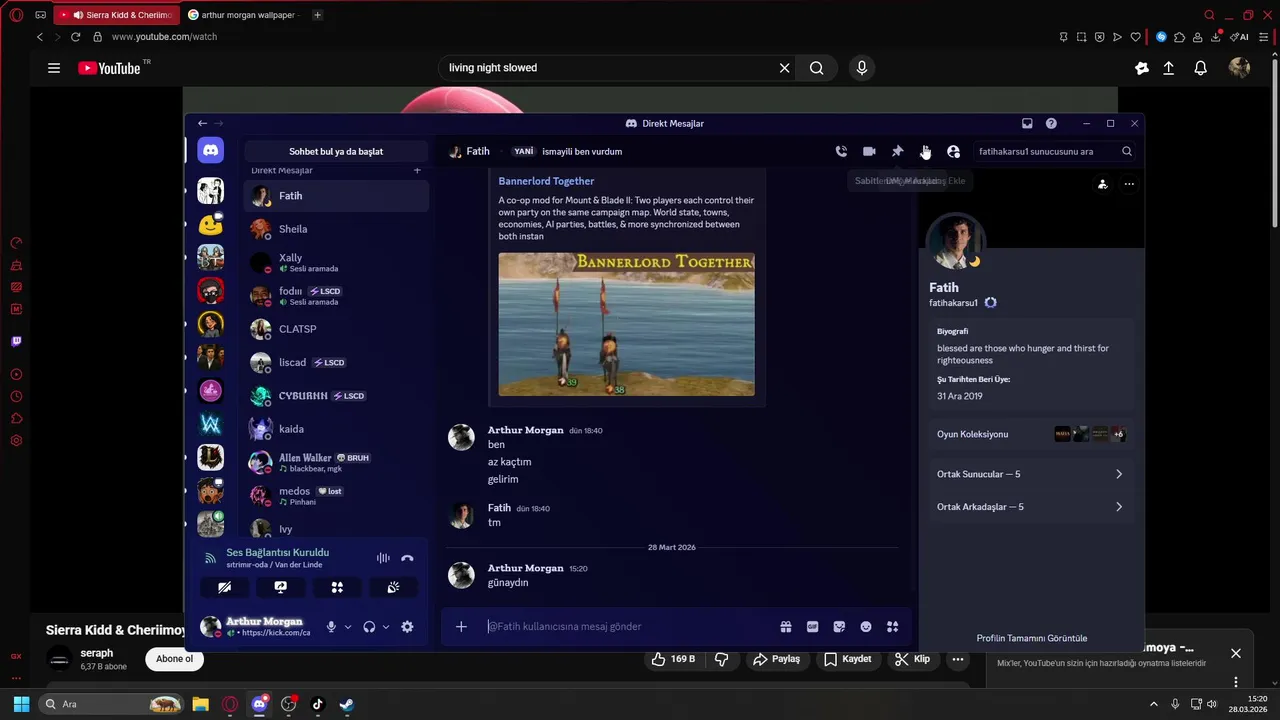This screenshot has height=720, width=1280.
Task: Search YouTube by voice microphone
Action: pos(862,68)
